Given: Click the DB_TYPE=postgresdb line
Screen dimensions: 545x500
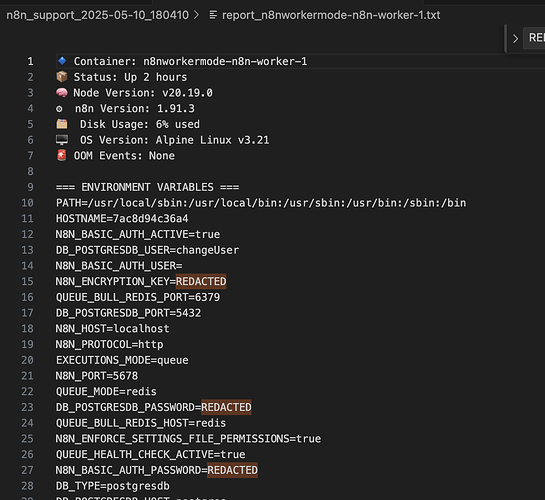Looking at the screenshot, I should [x=113, y=486].
